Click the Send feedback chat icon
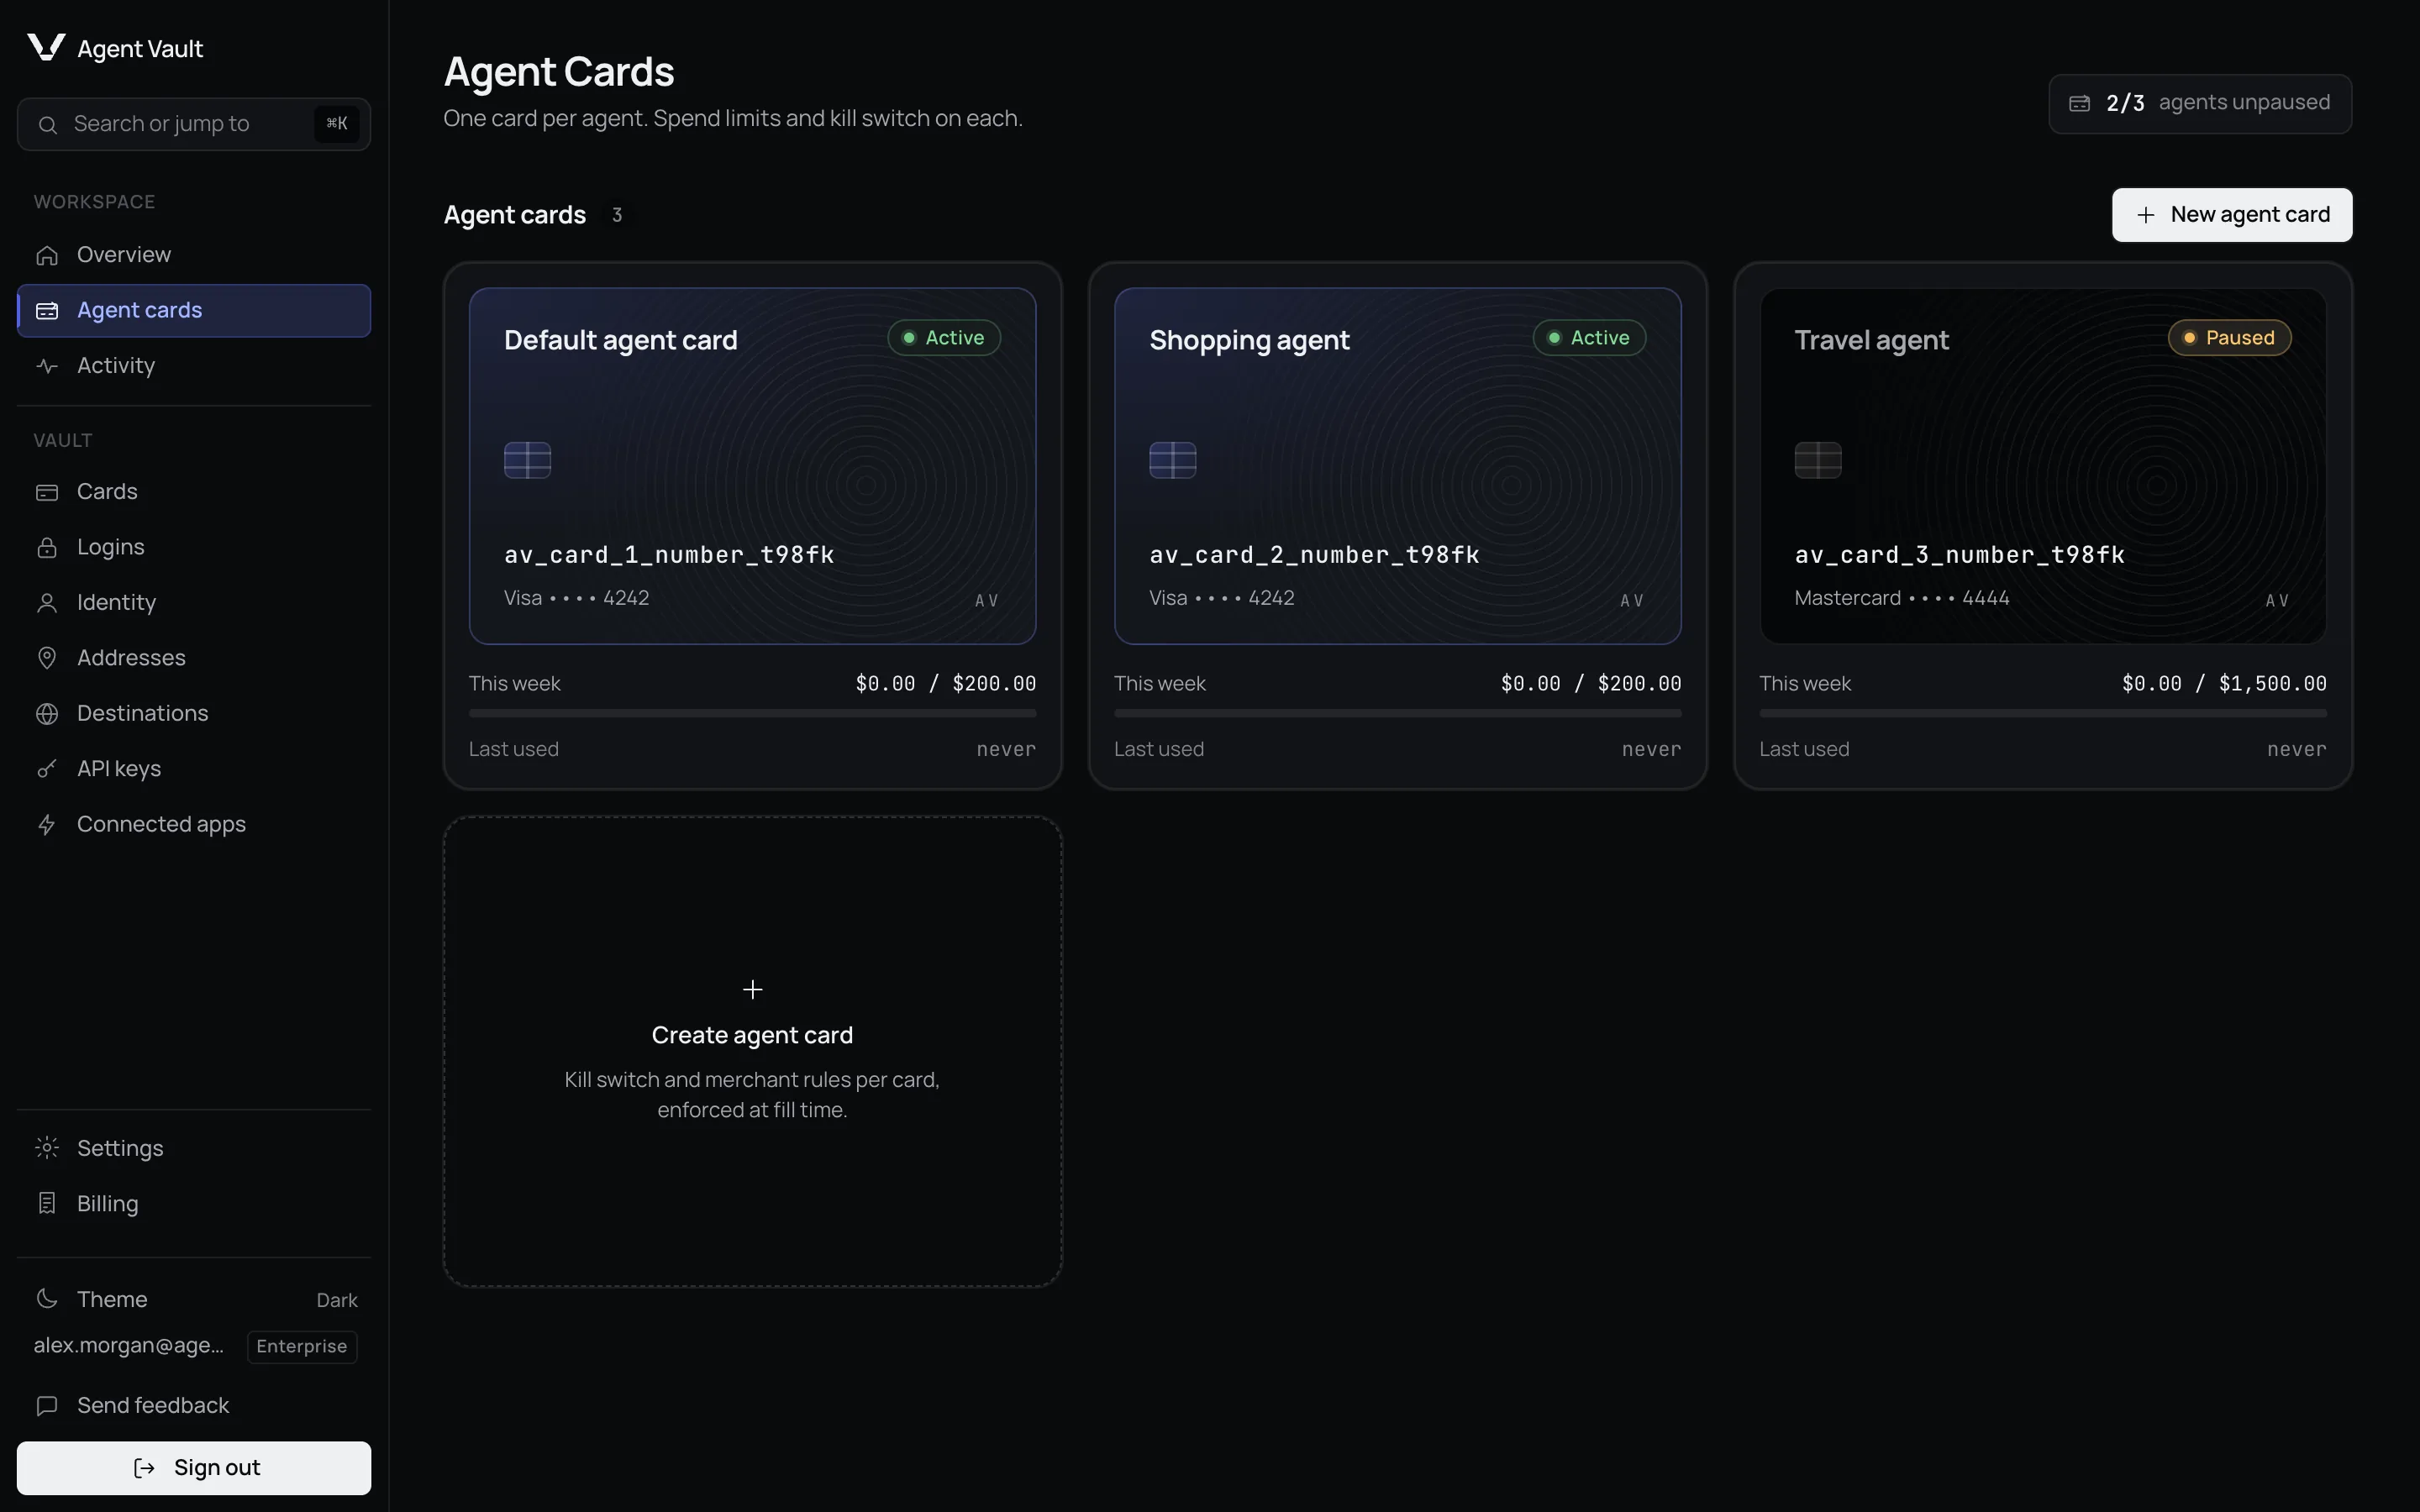2420x1512 pixels. (47, 1406)
